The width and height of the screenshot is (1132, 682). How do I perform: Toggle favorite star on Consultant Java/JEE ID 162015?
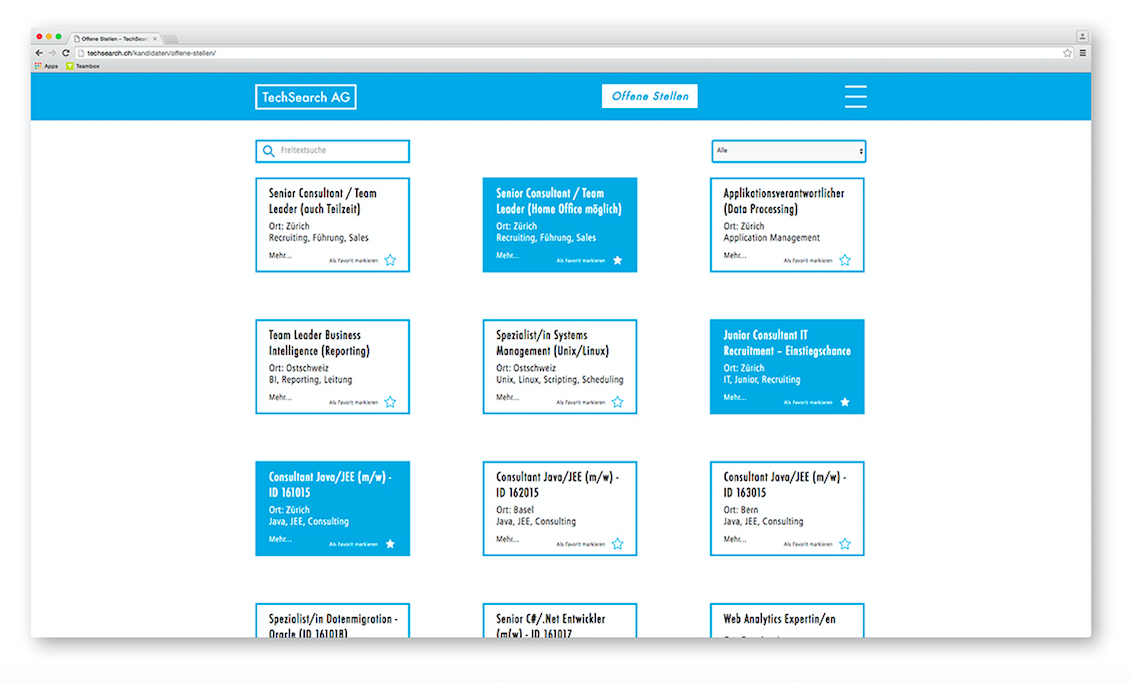tap(617, 544)
